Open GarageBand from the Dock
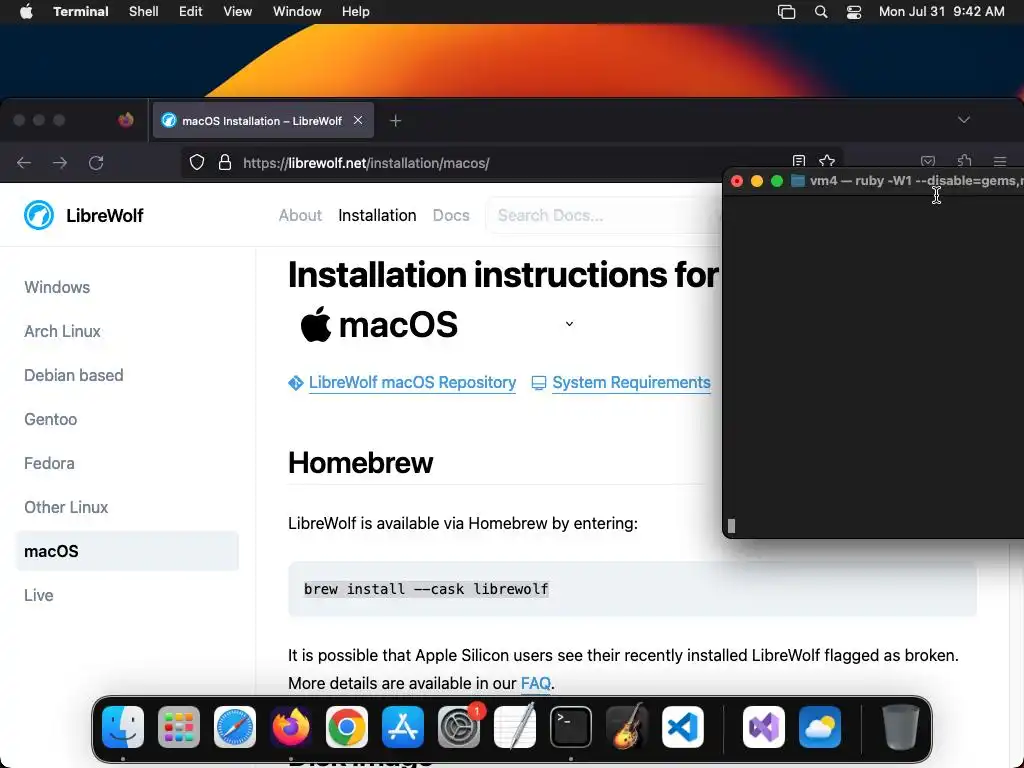Screen dimensions: 1024x768 coord(627,727)
